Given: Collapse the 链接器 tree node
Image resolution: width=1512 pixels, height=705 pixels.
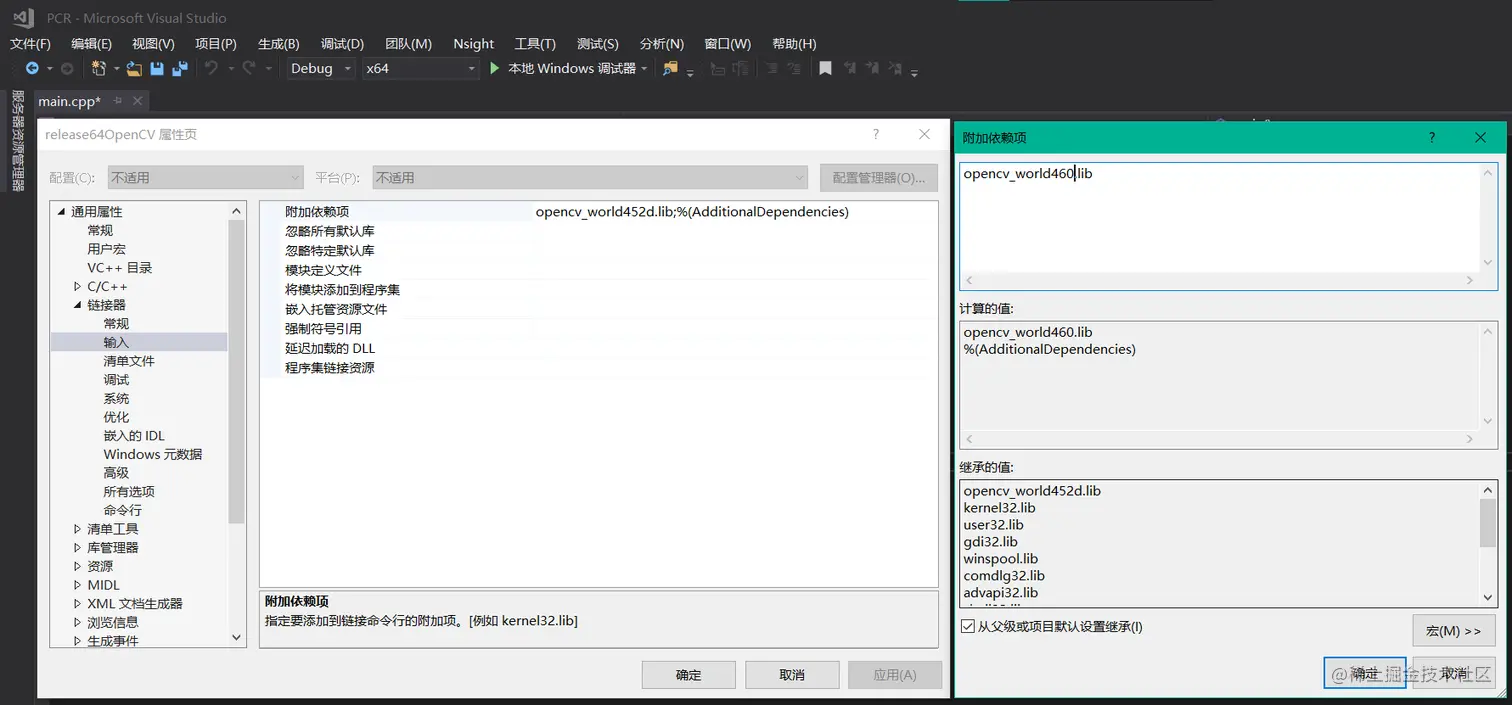Looking at the screenshot, I should coord(77,305).
